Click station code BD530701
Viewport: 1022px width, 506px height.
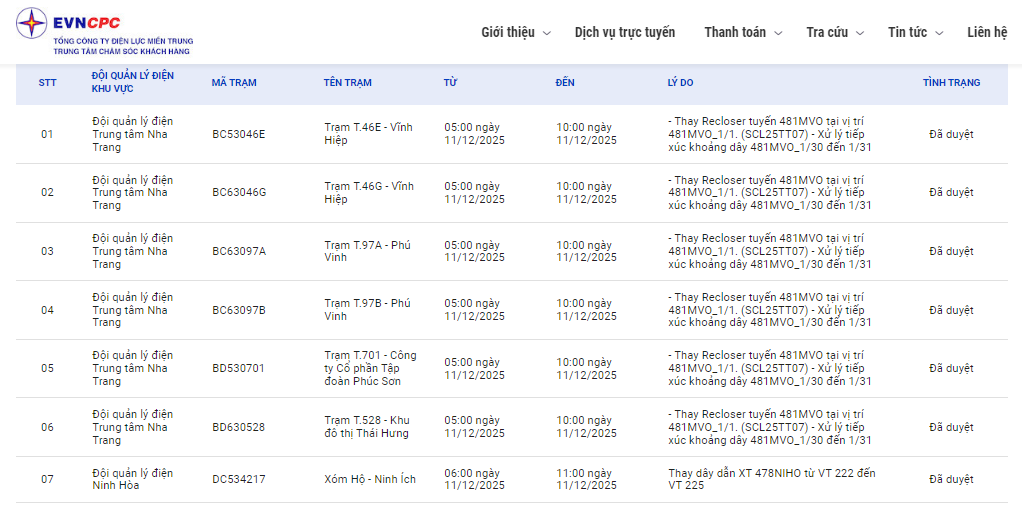point(238,368)
